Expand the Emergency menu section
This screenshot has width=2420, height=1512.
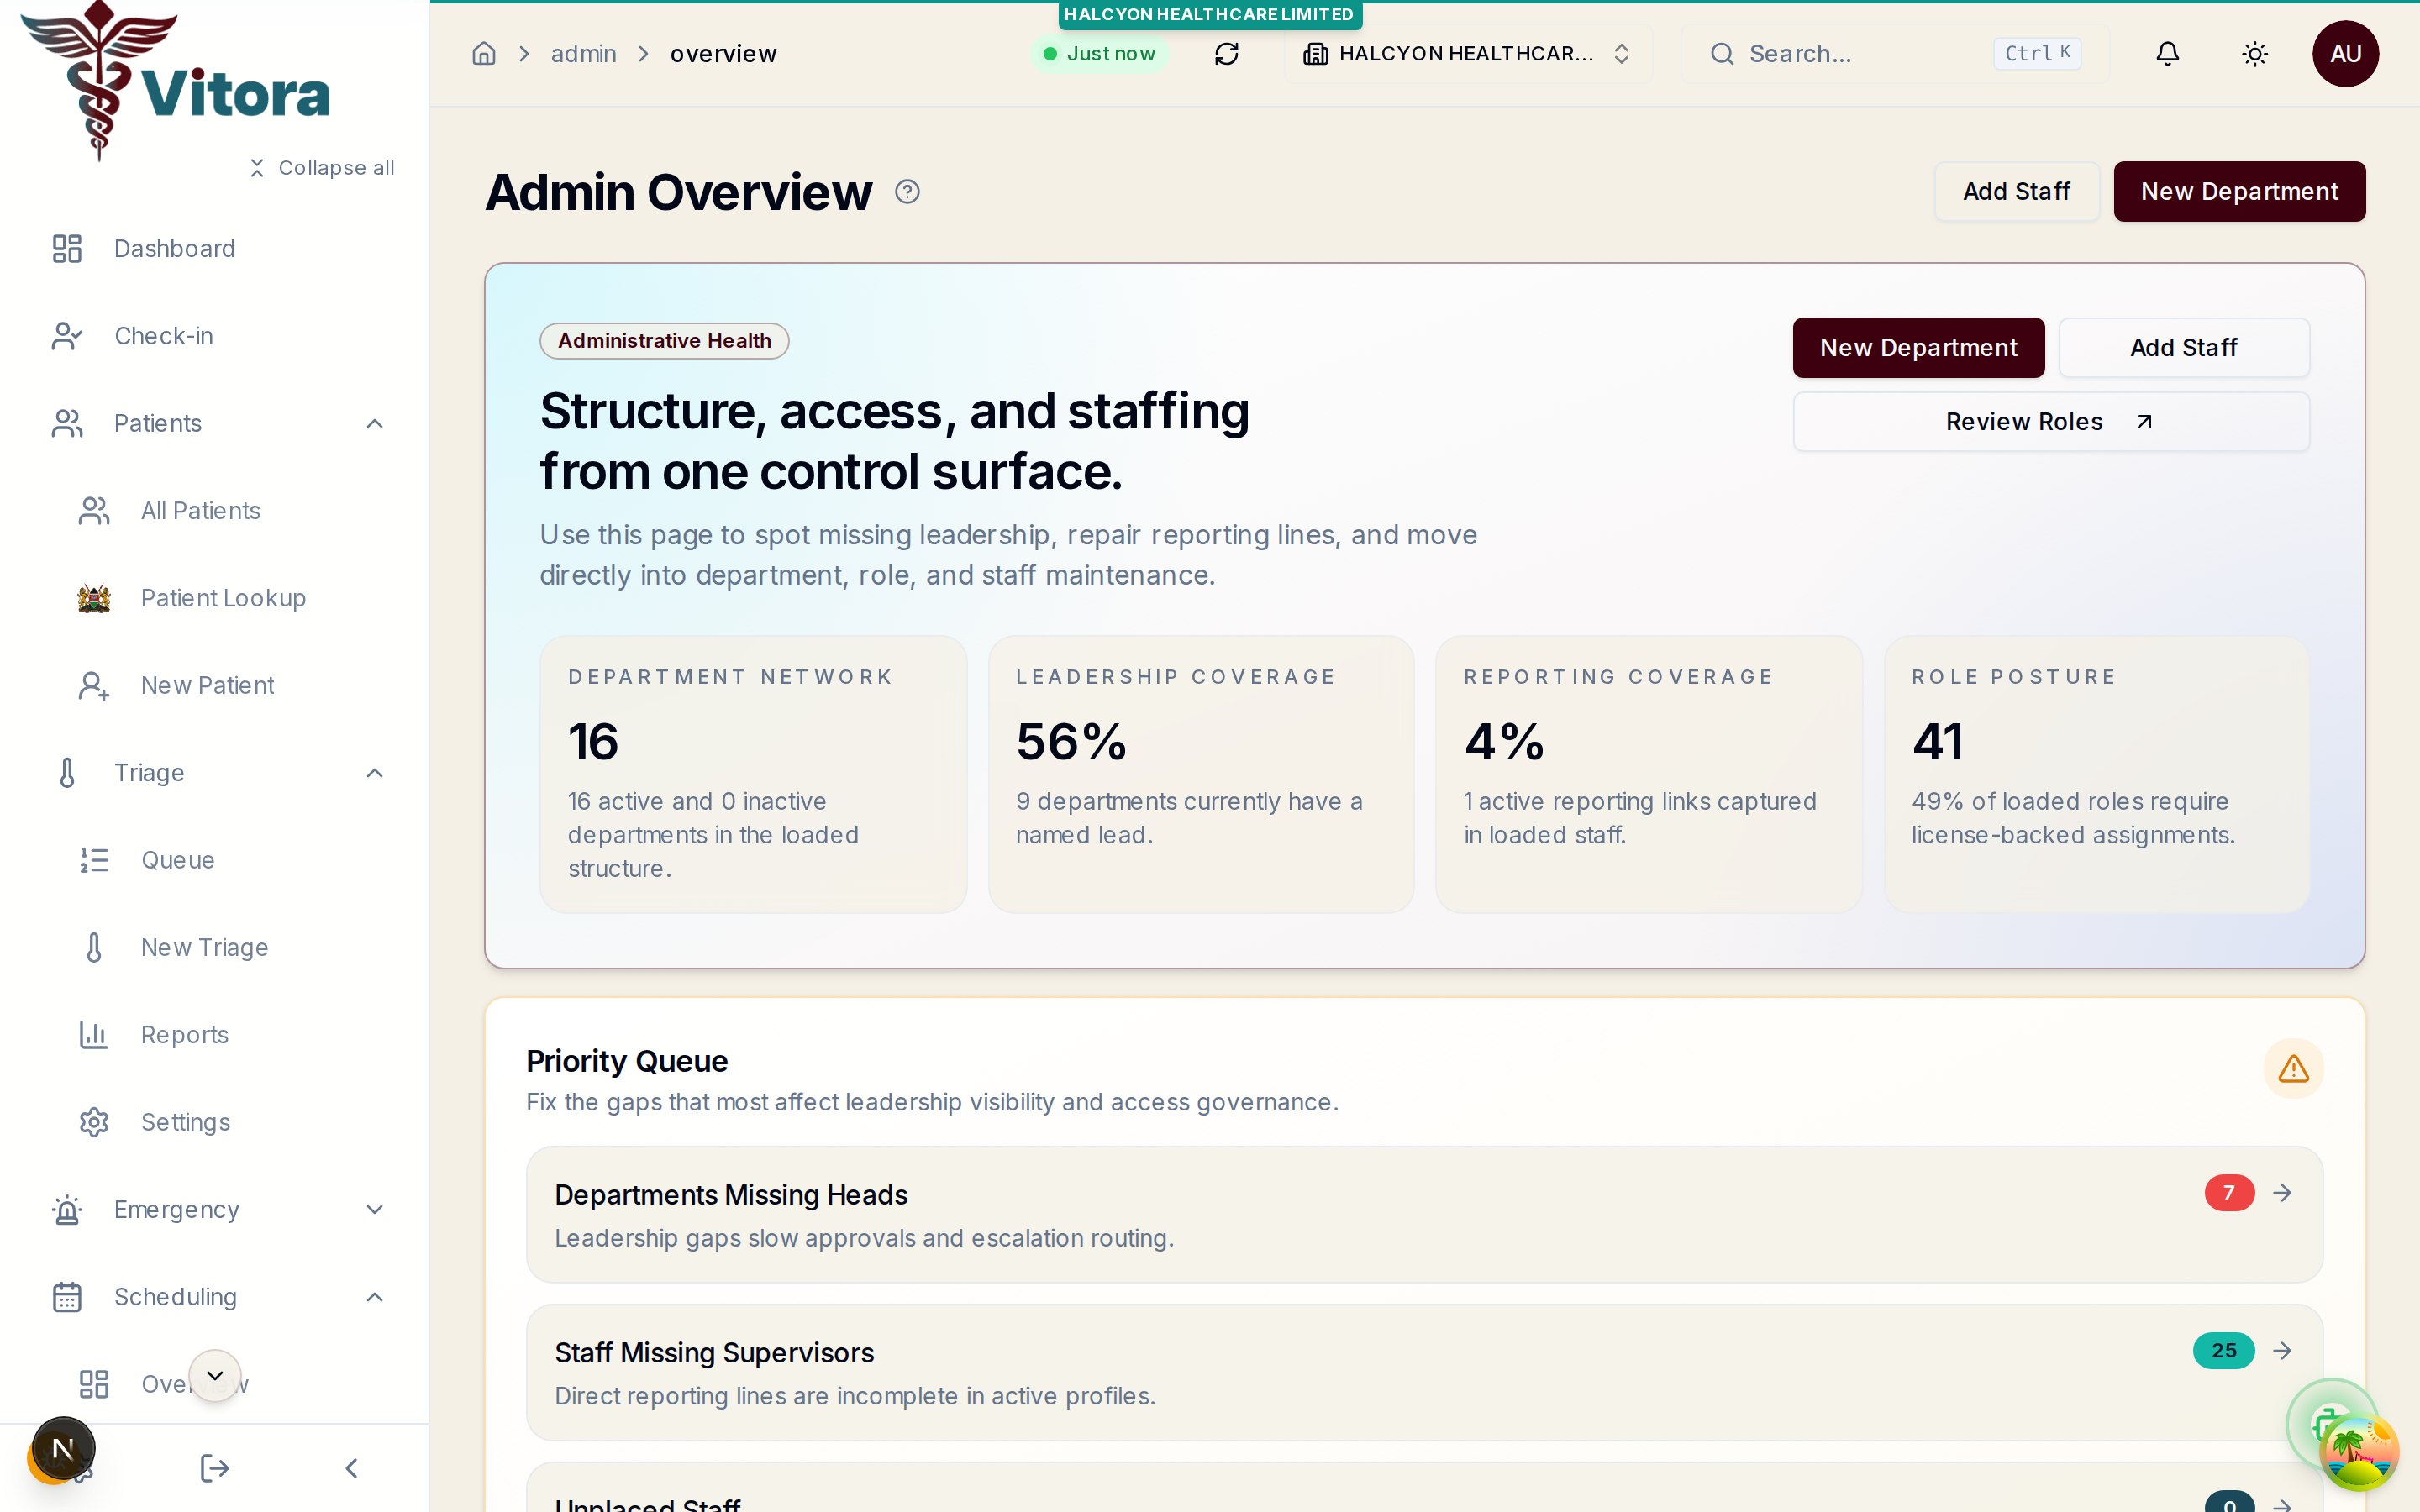pyautogui.click(x=375, y=1210)
